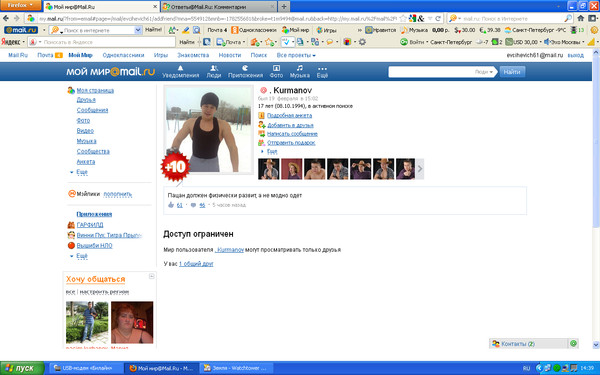Click the like thumbs-up icon under status
Image resolution: width=600 pixels, height=375 pixels.
click(x=171, y=205)
